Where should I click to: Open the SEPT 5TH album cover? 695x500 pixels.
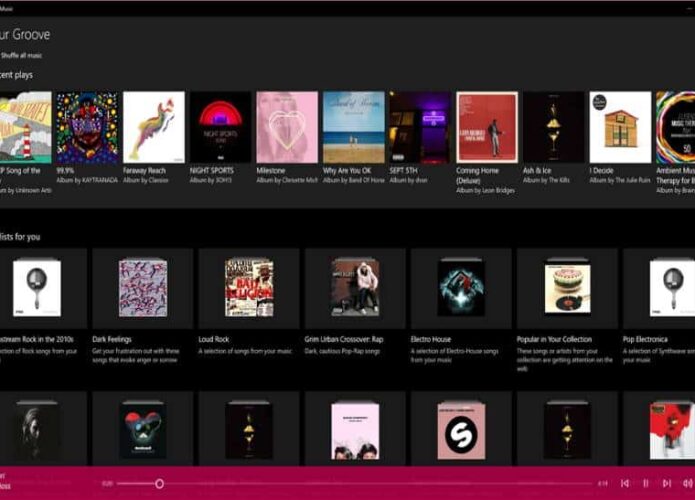(x=420, y=127)
